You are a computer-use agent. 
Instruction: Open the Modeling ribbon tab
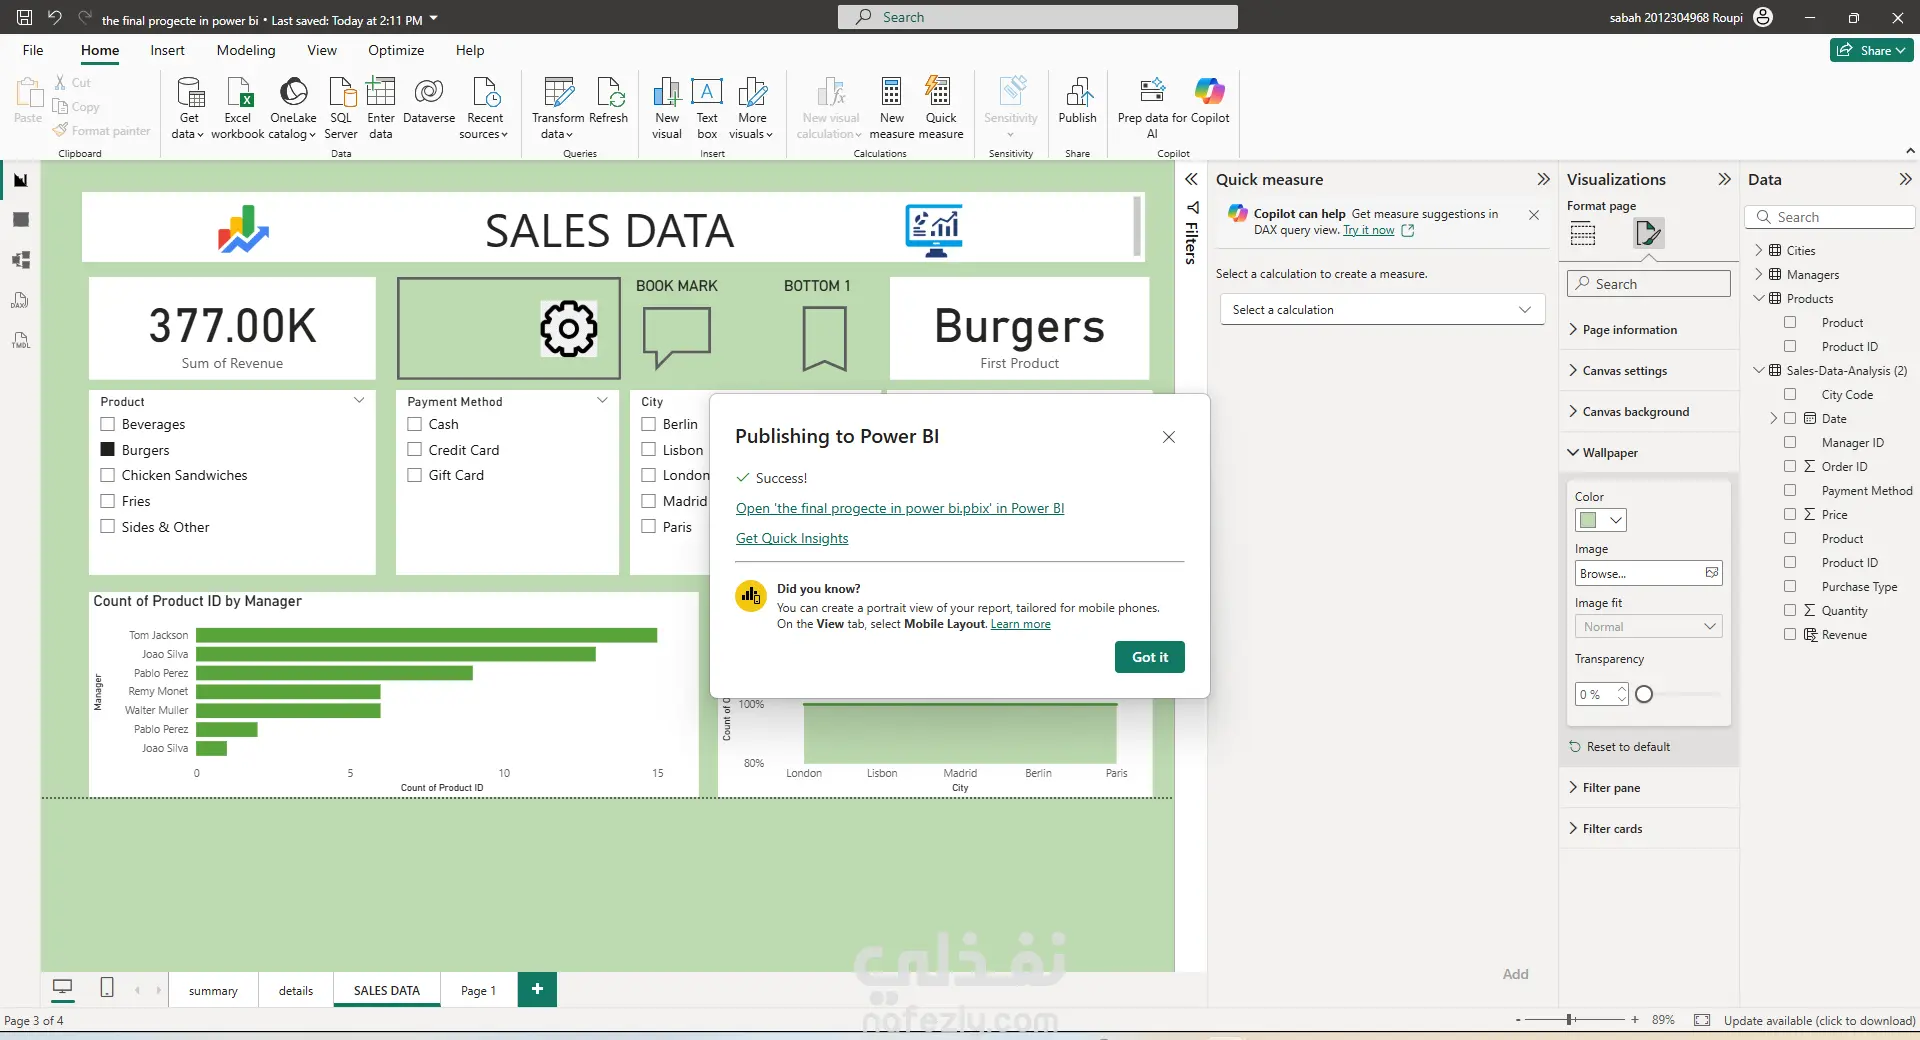pos(246,50)
